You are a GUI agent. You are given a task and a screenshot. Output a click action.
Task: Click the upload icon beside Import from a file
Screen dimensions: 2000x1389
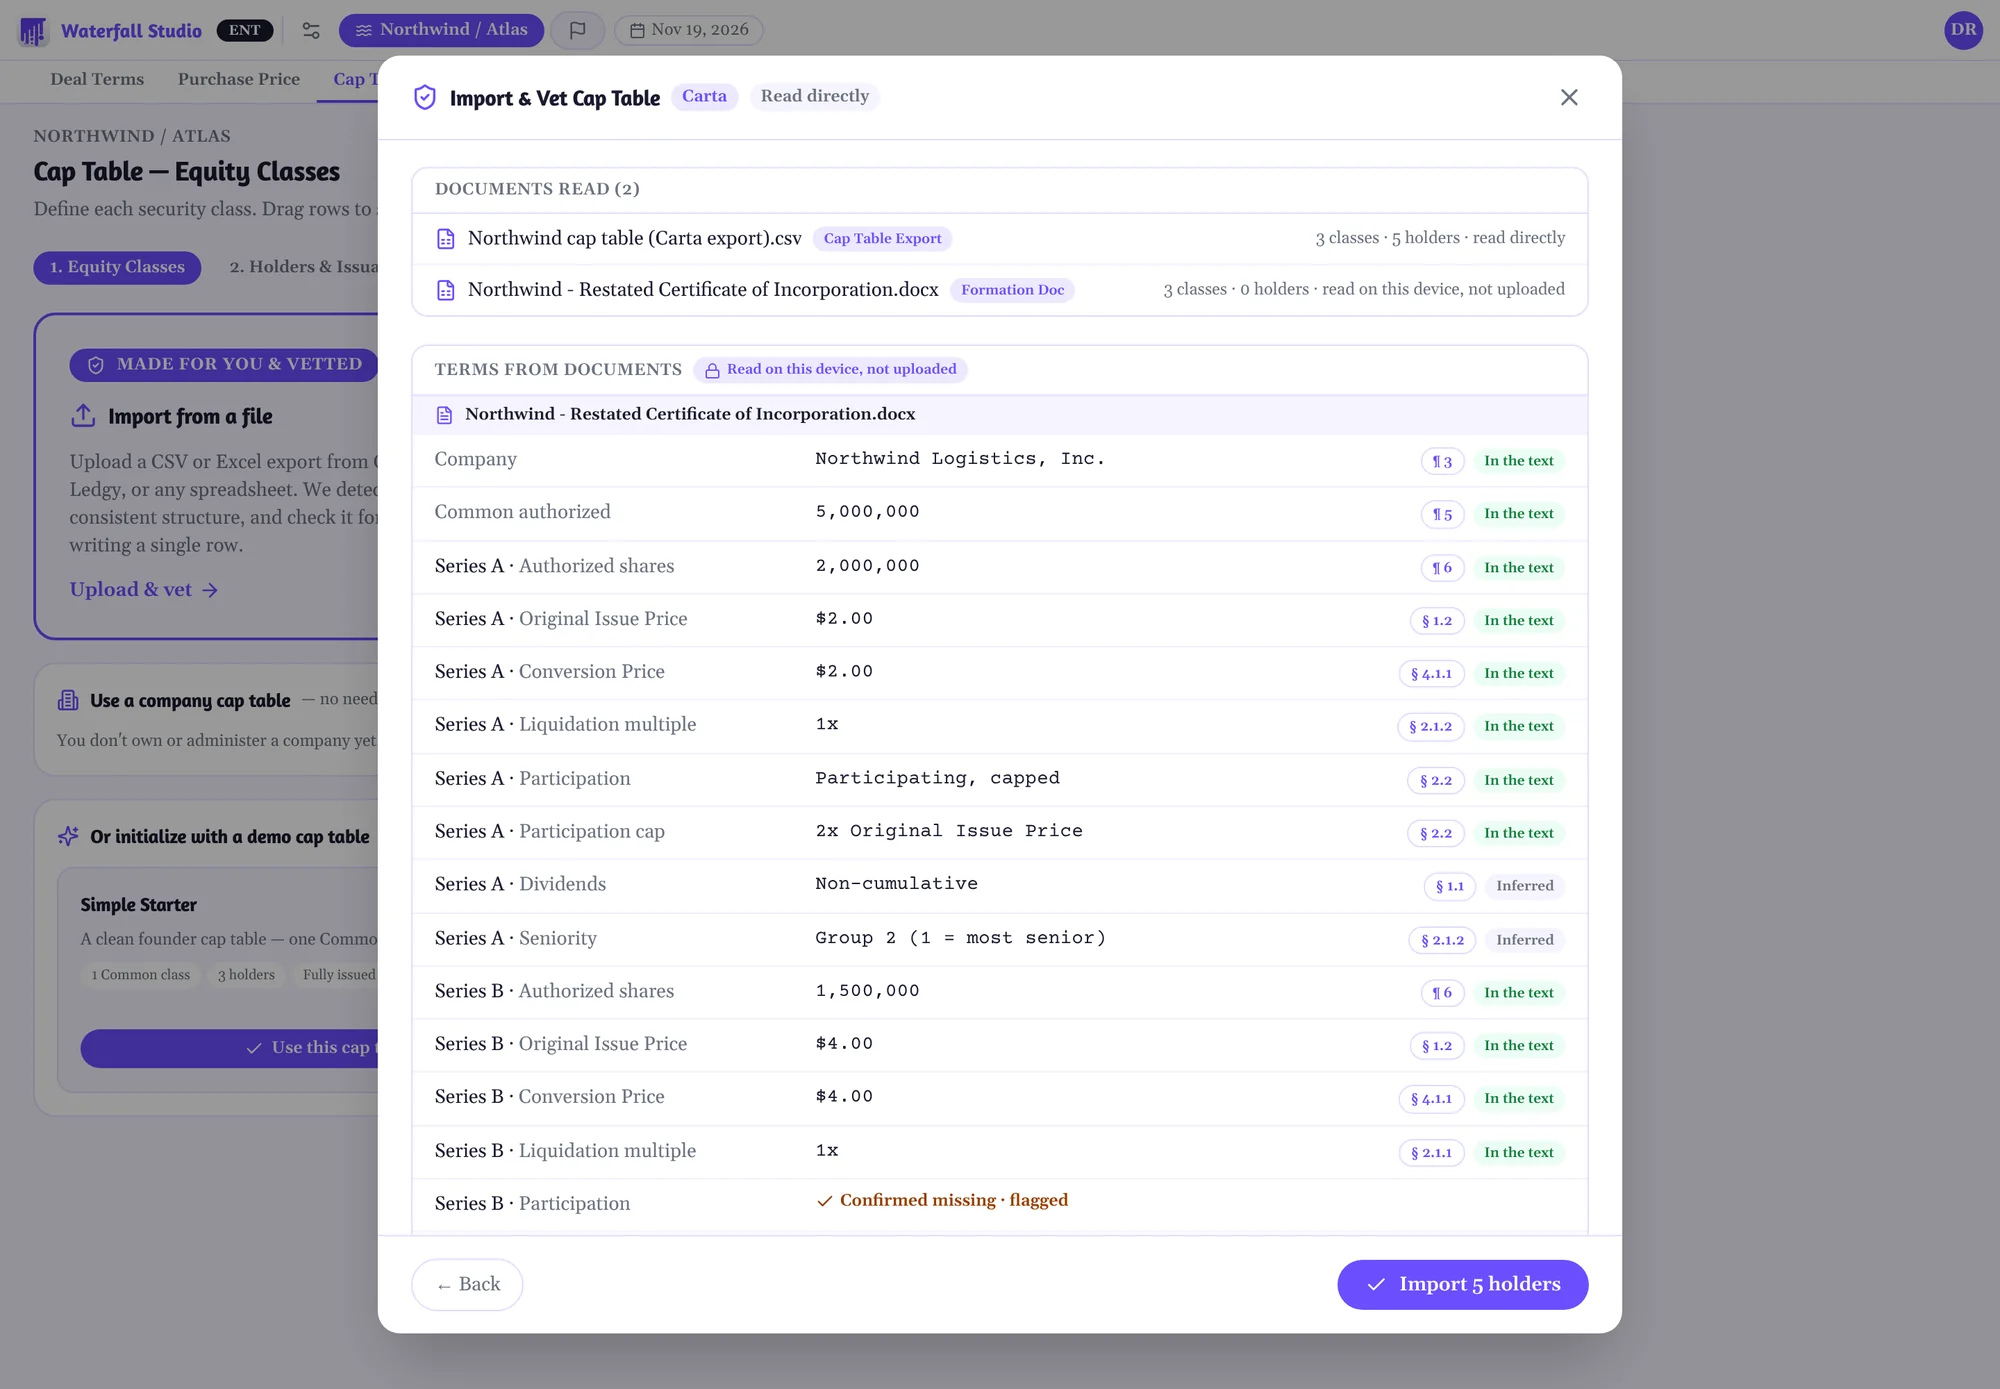click(x=83, y=415)
